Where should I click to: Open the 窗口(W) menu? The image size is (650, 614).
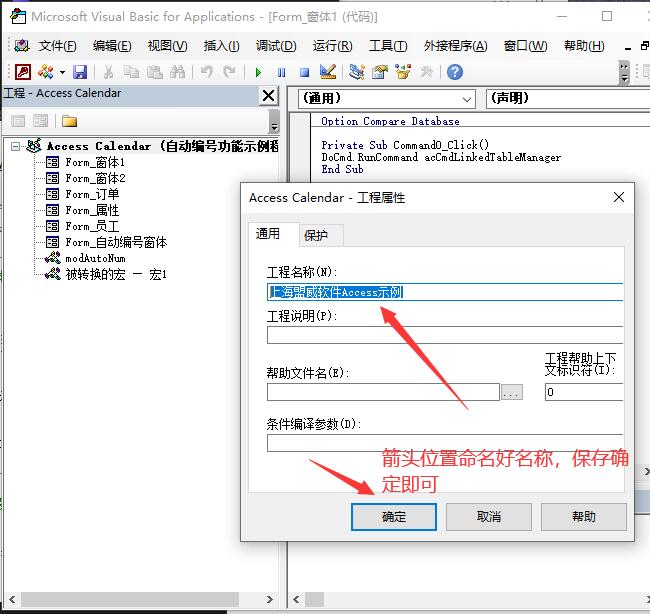(525, 46)
